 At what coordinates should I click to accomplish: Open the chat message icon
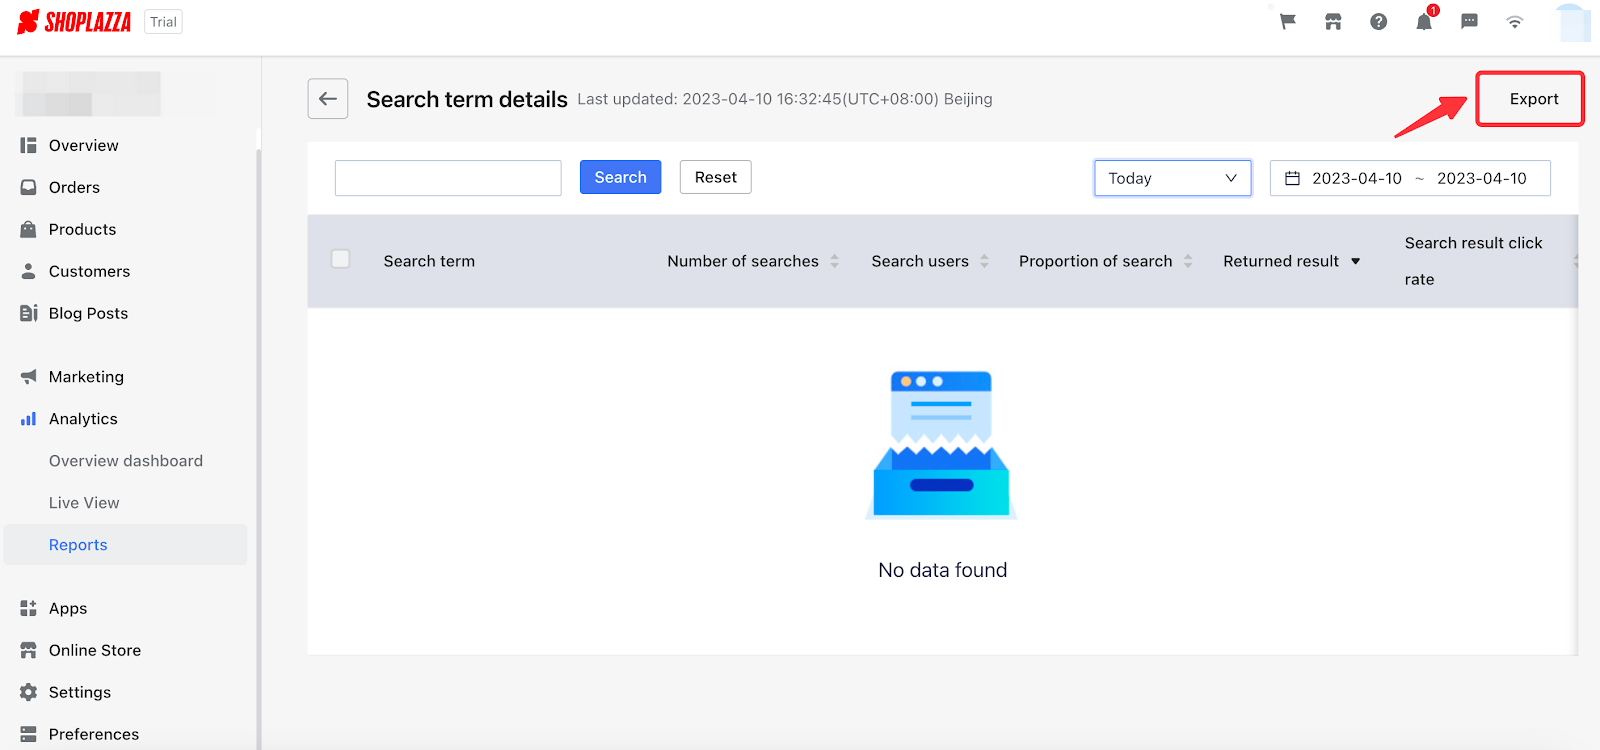1469,22
